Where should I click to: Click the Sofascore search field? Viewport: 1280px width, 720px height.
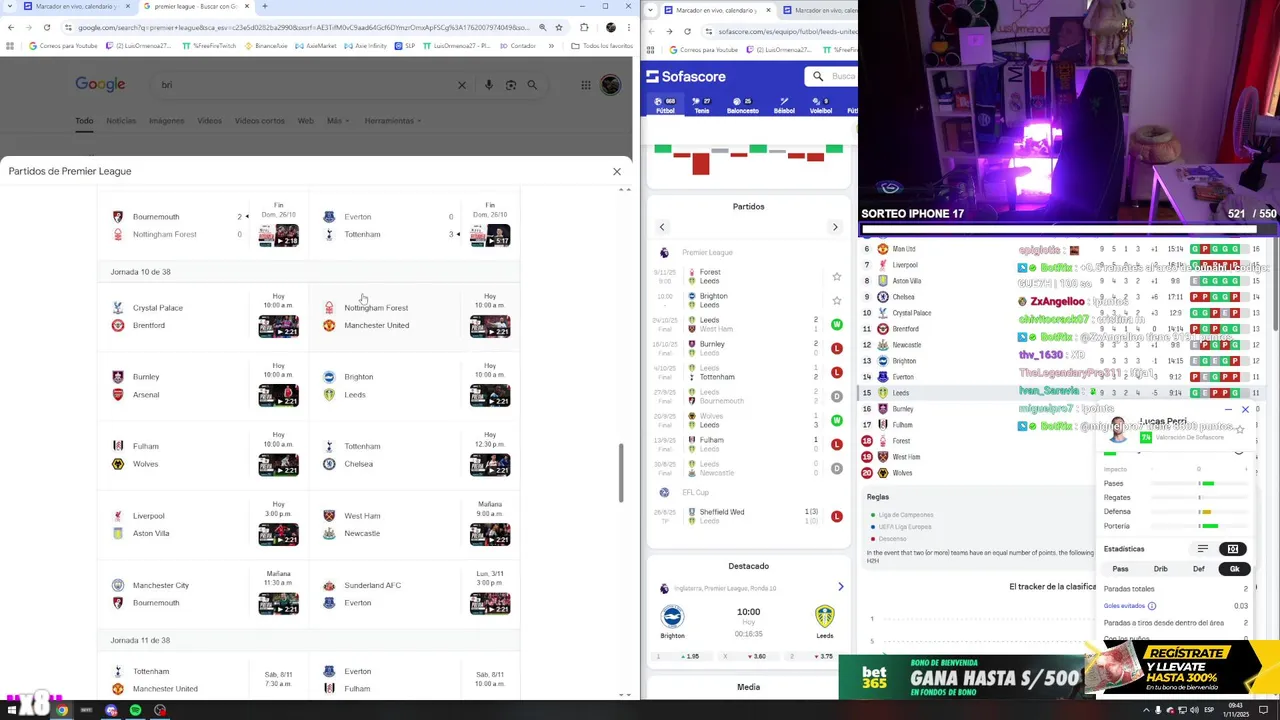(831, 76)
